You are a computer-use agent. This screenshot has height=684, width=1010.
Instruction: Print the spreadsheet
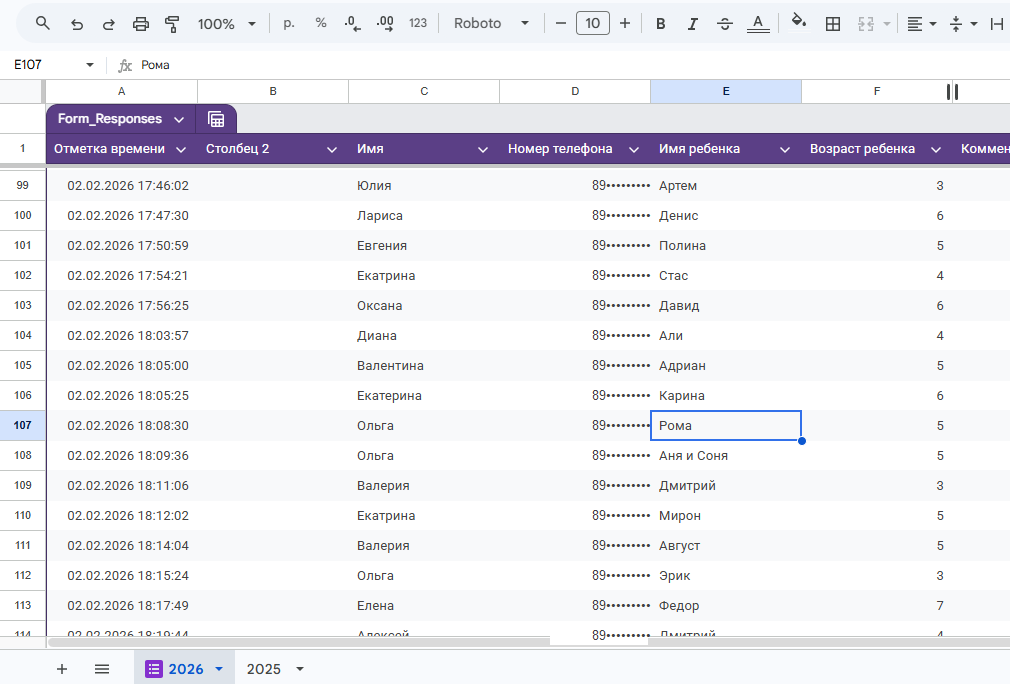coord(140,24)
